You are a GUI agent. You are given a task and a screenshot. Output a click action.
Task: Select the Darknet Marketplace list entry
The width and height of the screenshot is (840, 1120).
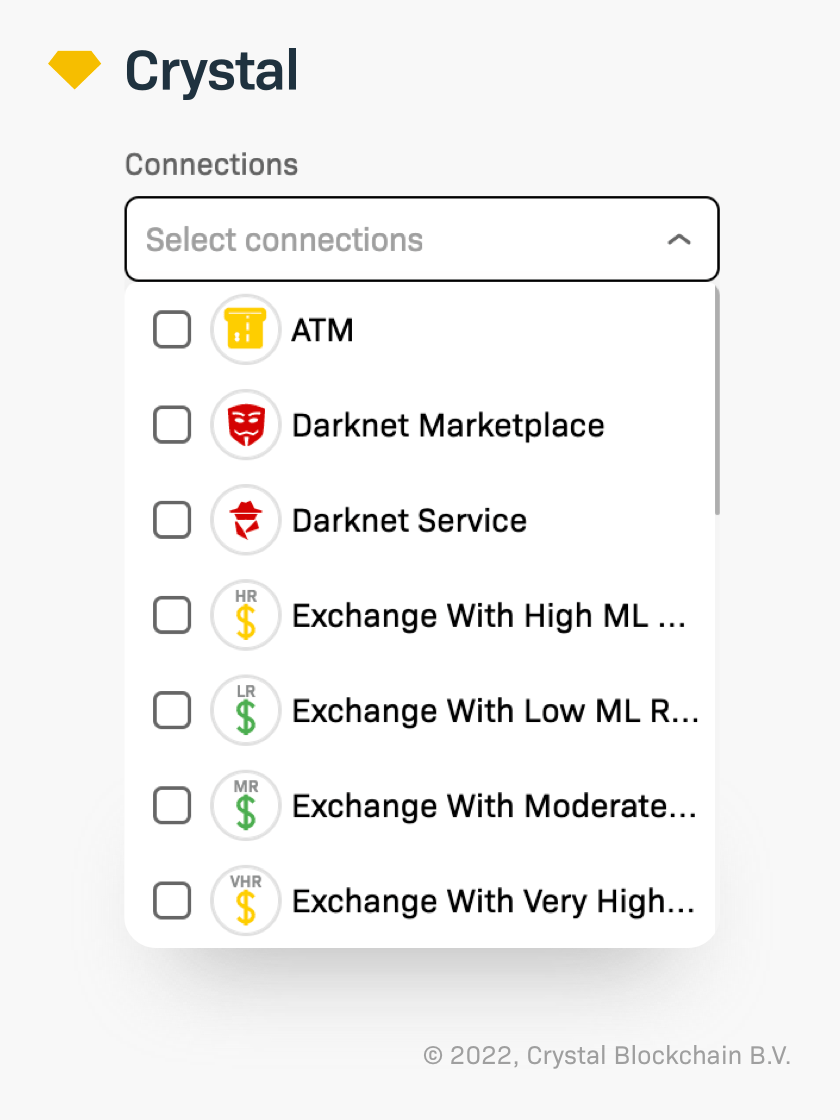click(x=447, y=425)
